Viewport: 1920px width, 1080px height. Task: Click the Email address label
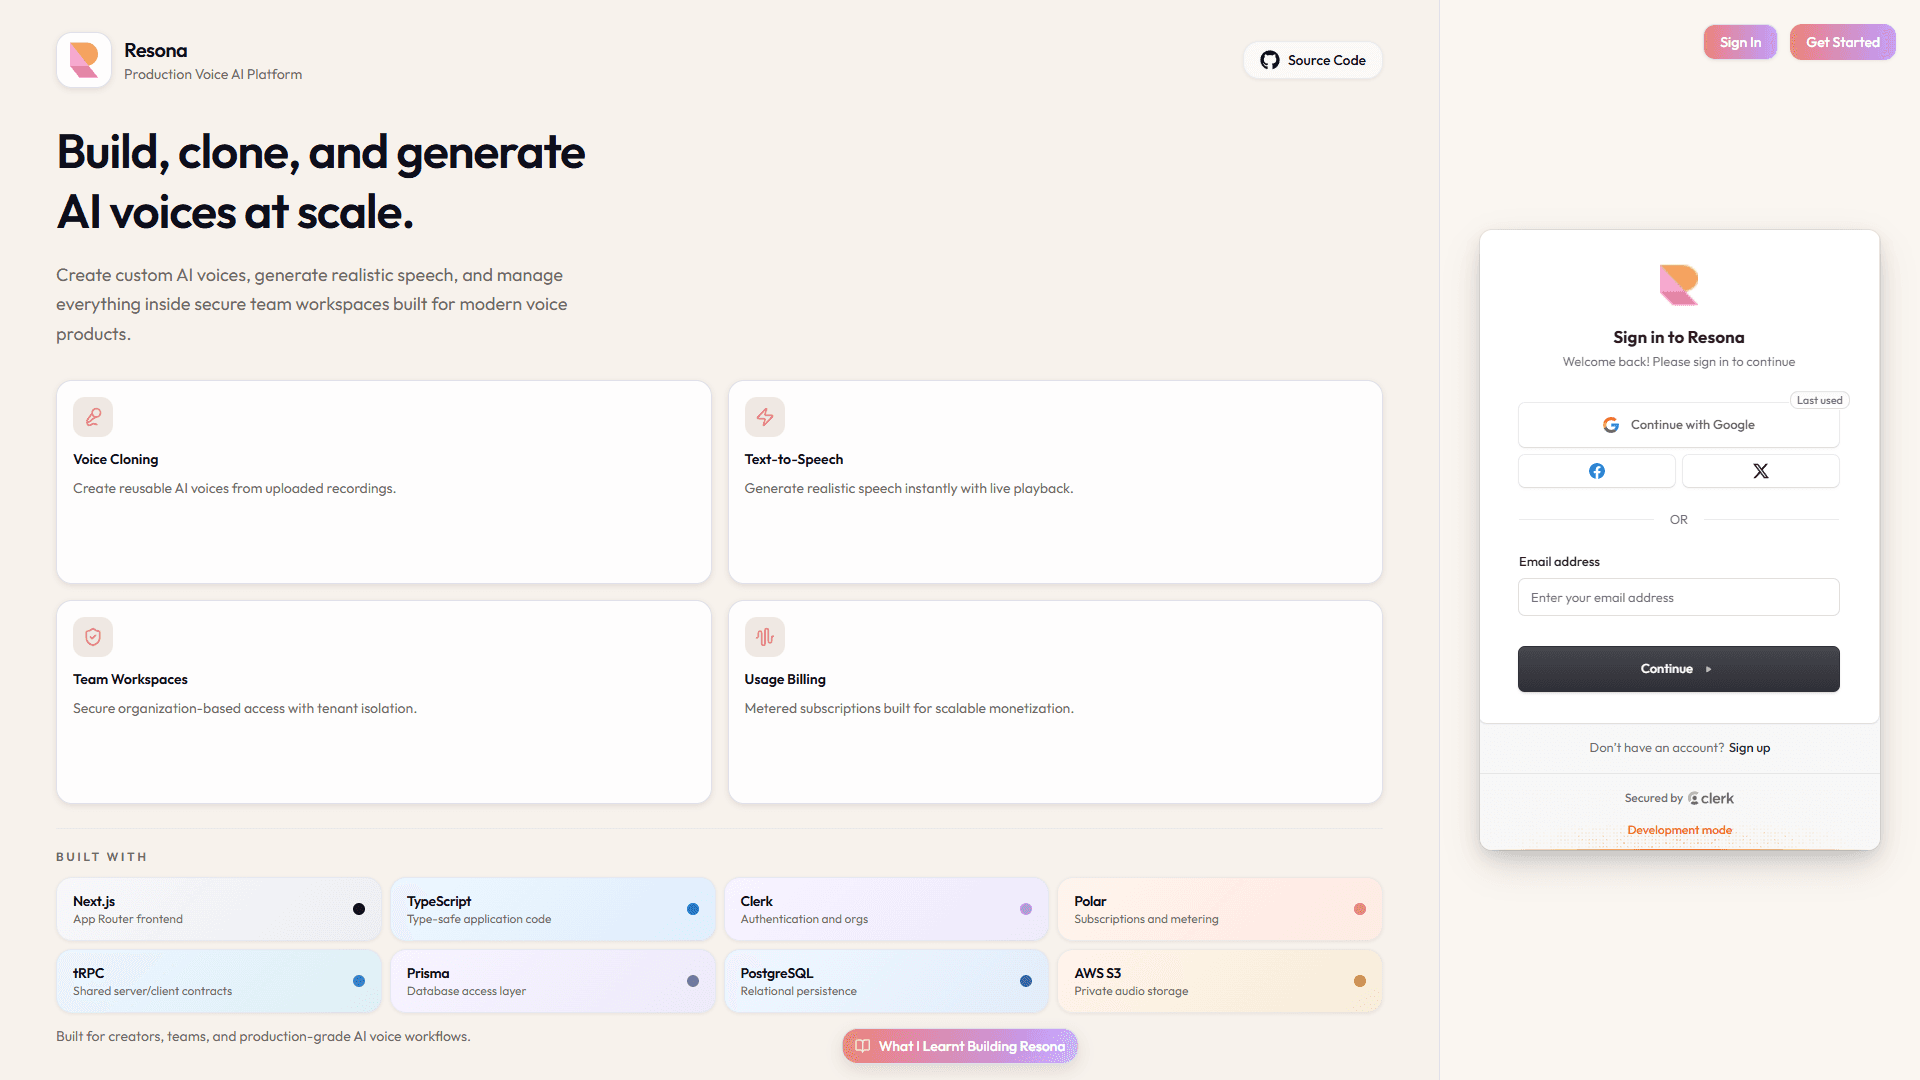1559,562
